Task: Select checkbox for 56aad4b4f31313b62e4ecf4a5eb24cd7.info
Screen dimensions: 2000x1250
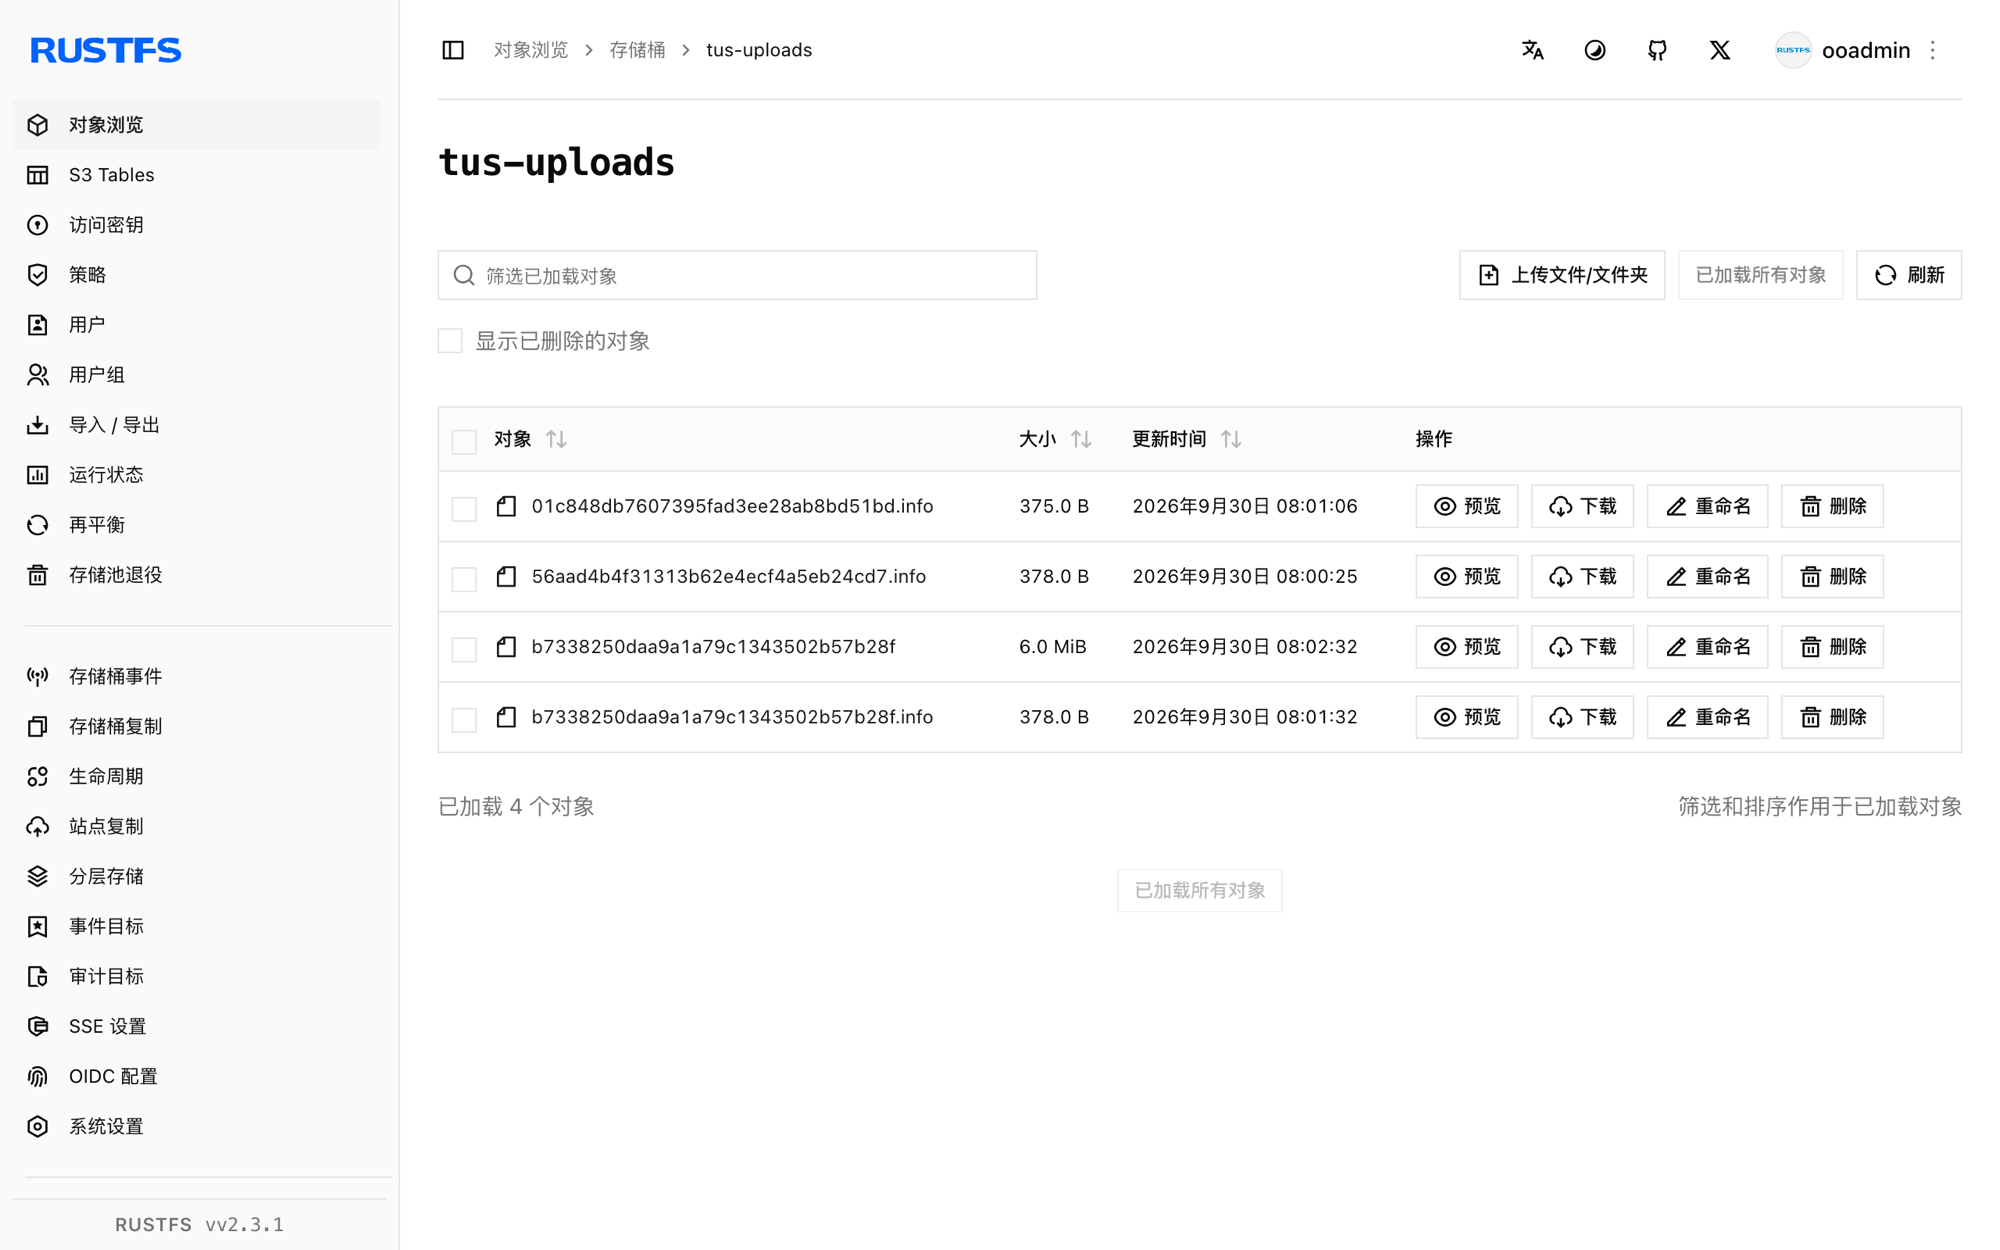Action: (464, 578)
